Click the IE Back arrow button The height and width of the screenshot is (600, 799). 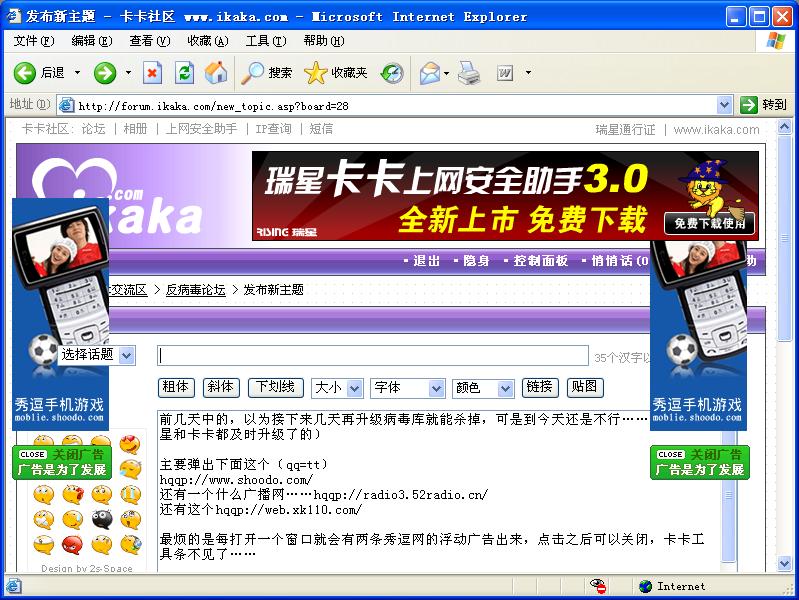(24, 73)
